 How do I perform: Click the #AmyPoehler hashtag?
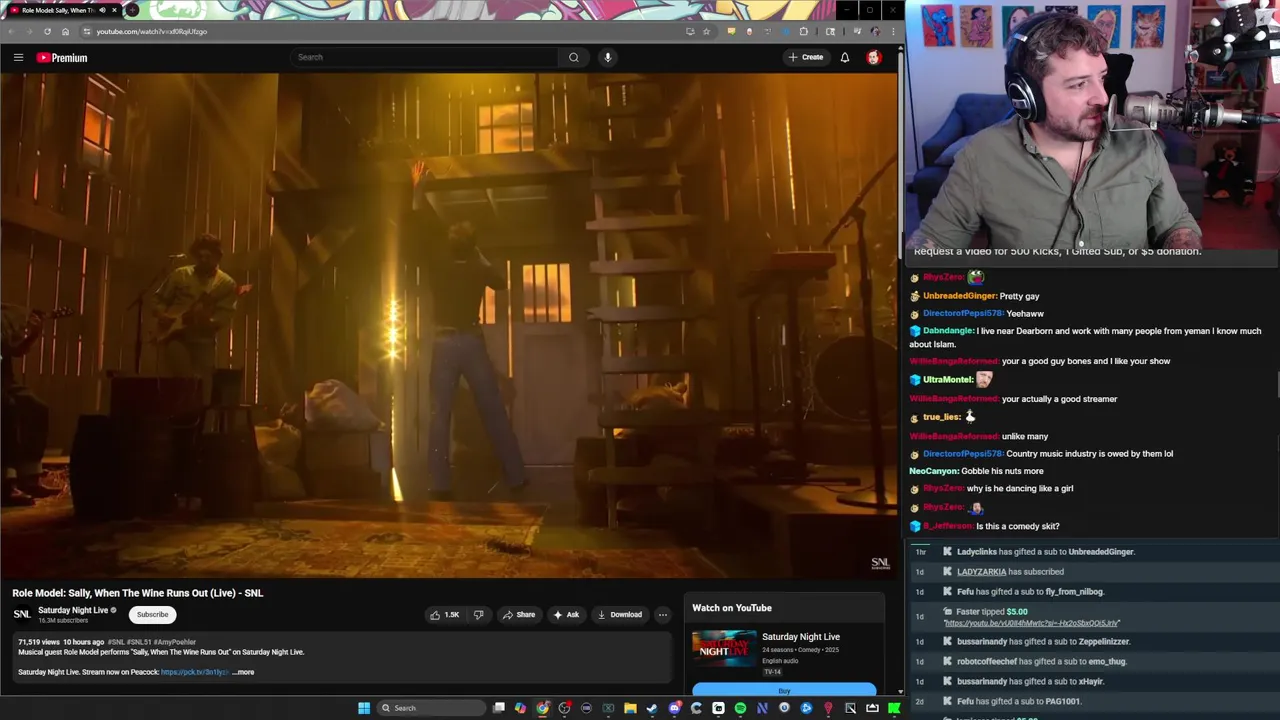[176, 642]
